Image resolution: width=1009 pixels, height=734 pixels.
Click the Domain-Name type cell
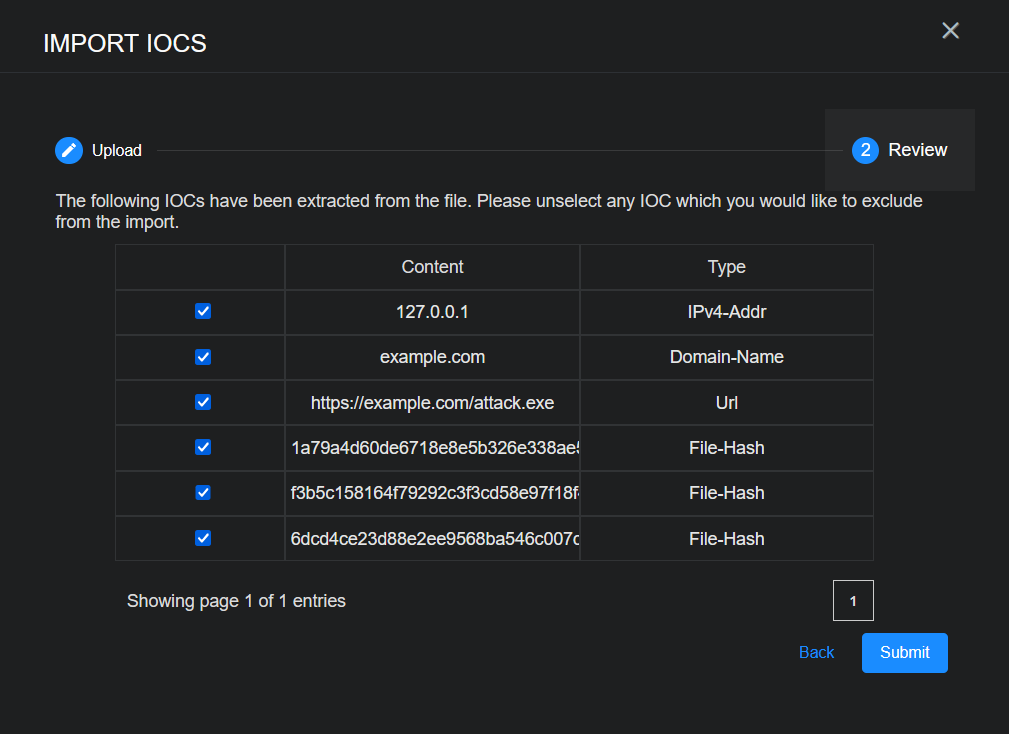click(726, 357)
